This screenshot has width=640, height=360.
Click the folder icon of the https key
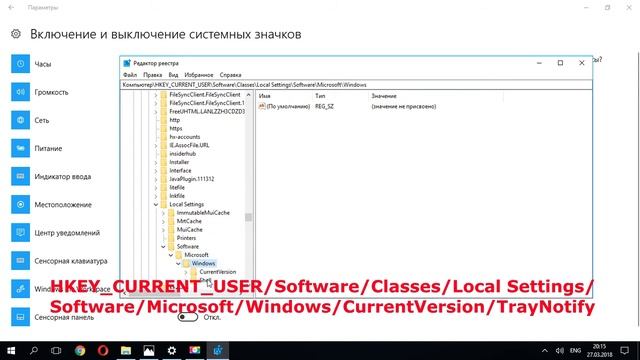[164, 128]
